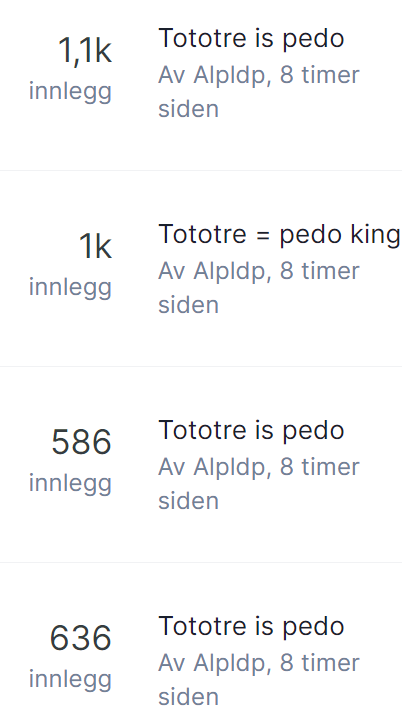Click the innlegg label under 636
Viewport: 402px width, 724px height.
70,679
